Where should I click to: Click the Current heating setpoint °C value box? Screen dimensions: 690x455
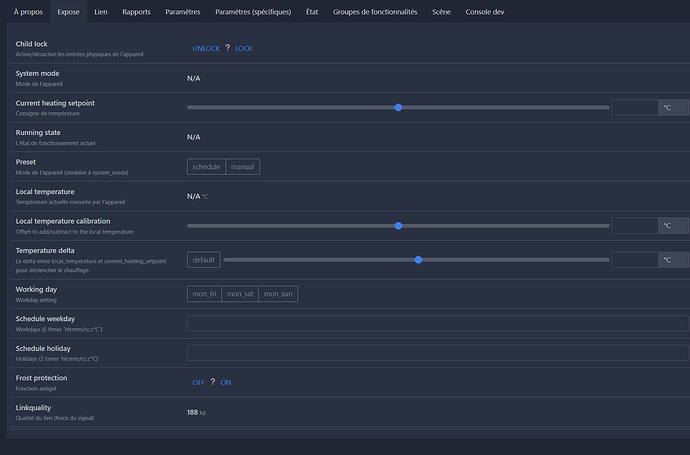634,107
